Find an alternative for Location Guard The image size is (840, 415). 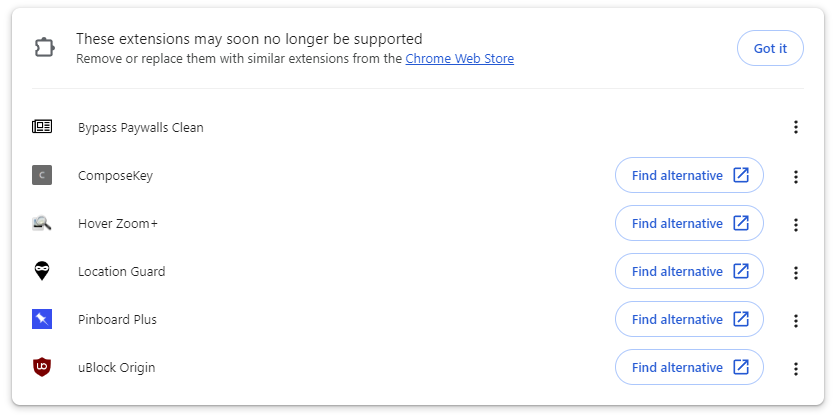(689, 272)
